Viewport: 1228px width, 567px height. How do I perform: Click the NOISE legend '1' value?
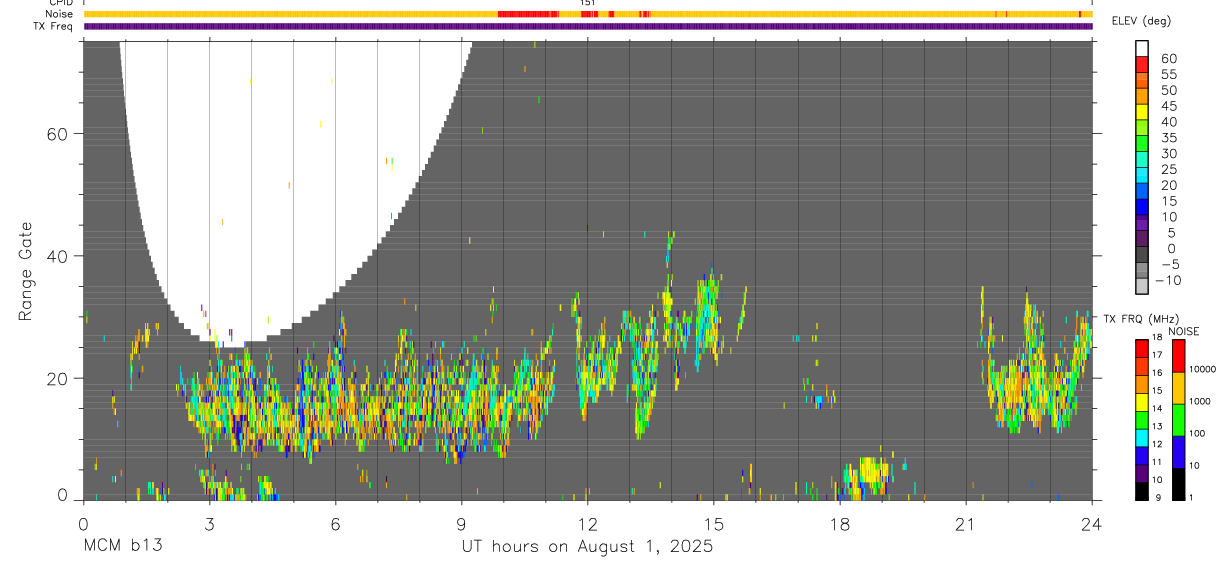click(x=1192, y=498)
